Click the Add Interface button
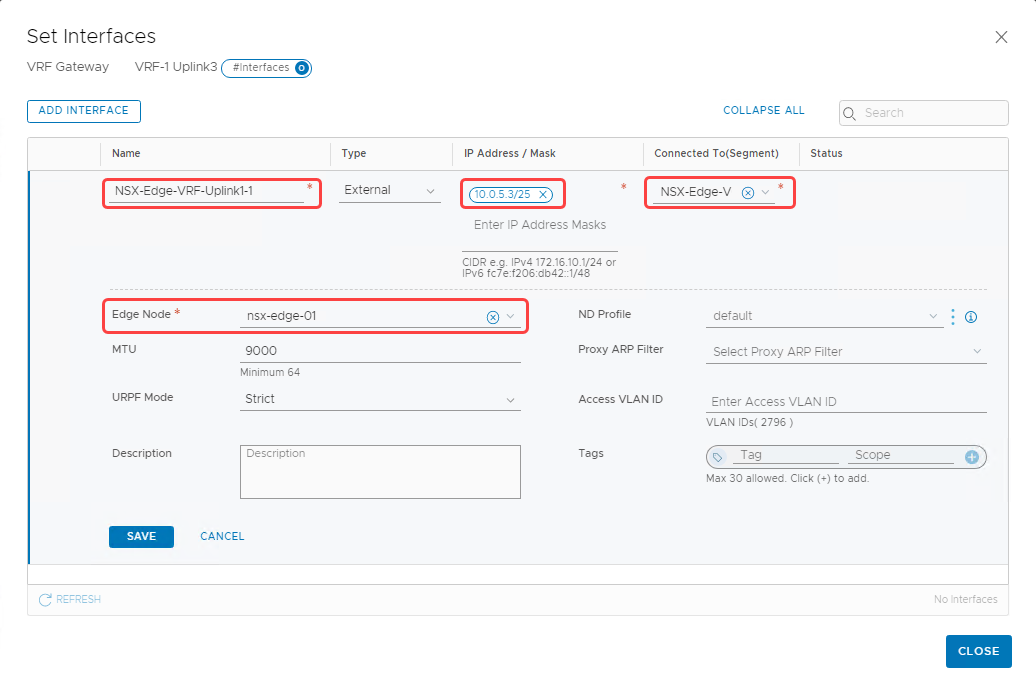The image size is (1036, 676). [x=84, y=111]
